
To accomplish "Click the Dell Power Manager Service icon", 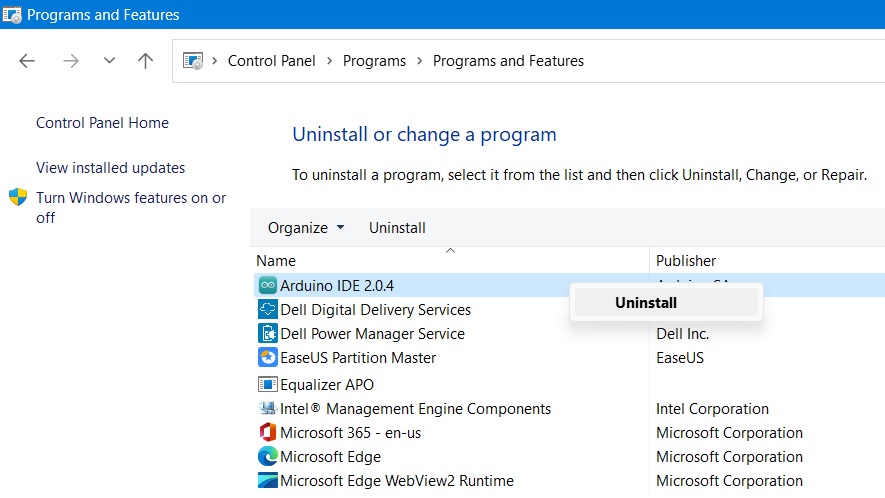I will pyautogui.click(x=268, y=334).
